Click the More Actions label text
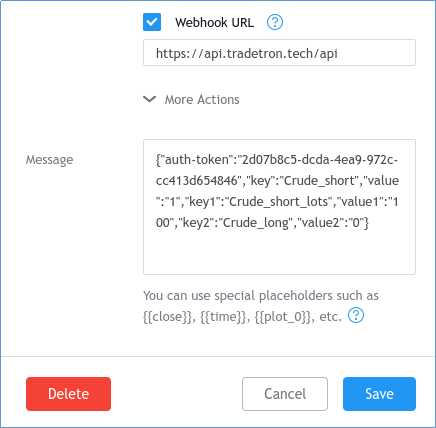This screenshot has width=436, height=428. [x=202, y=100]
